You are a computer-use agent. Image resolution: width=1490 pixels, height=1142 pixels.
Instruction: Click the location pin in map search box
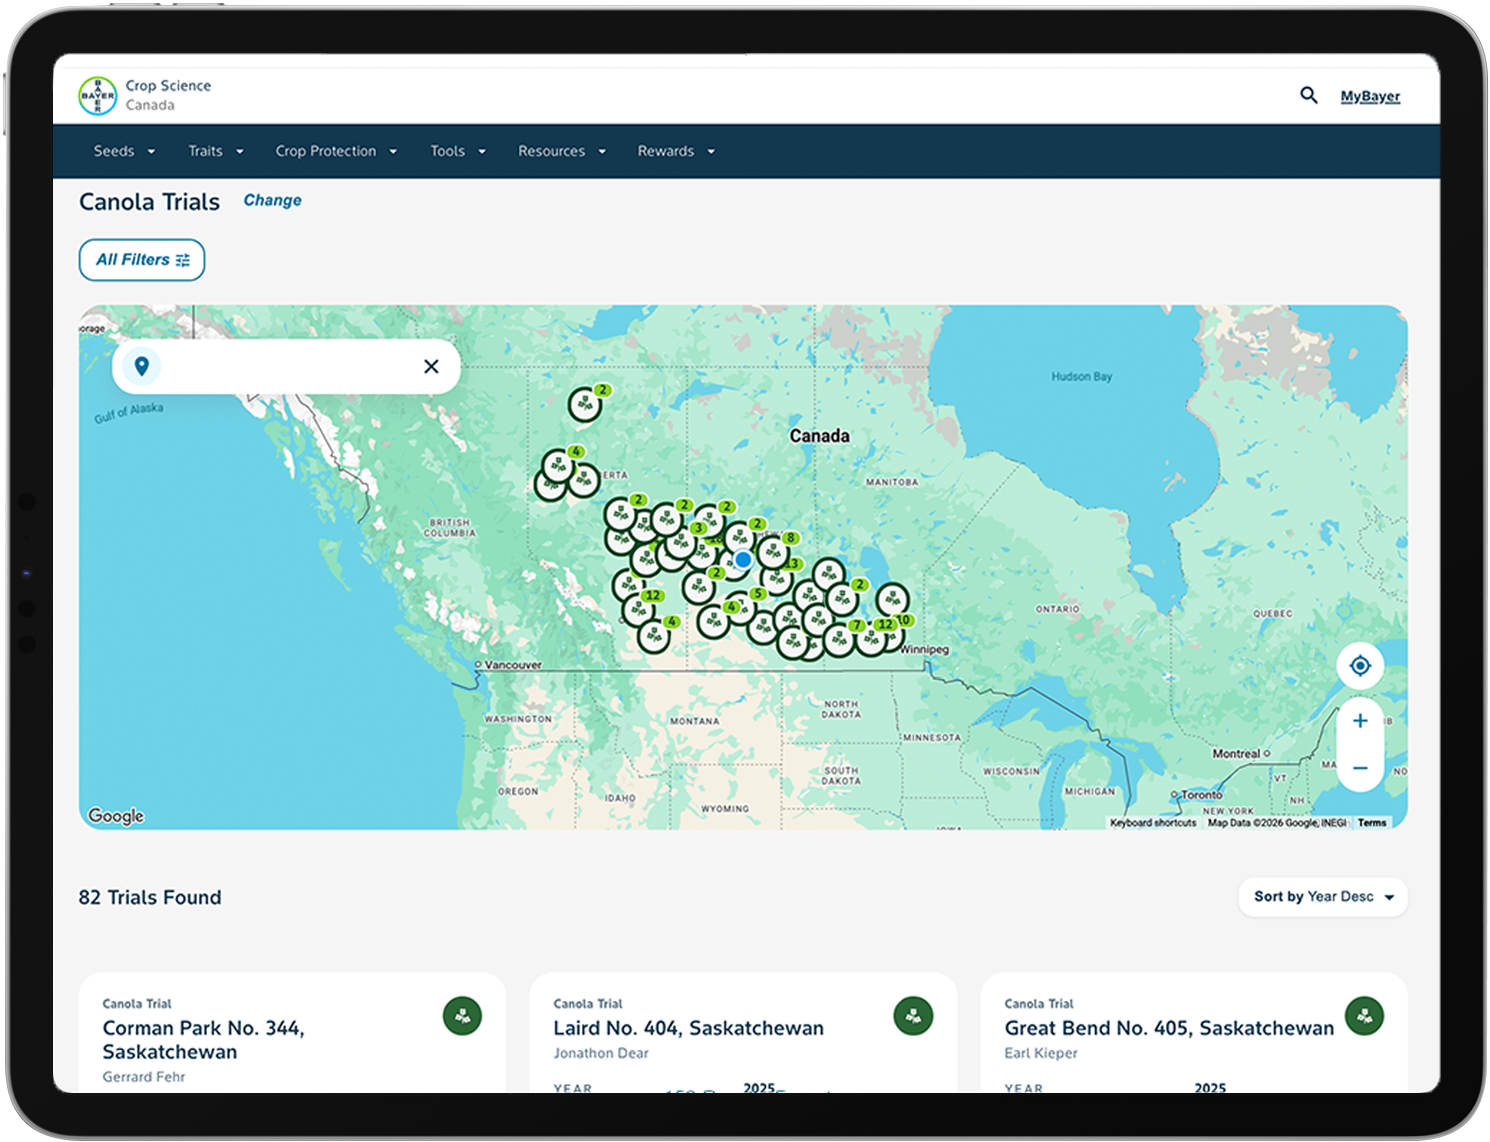(142, 366)
